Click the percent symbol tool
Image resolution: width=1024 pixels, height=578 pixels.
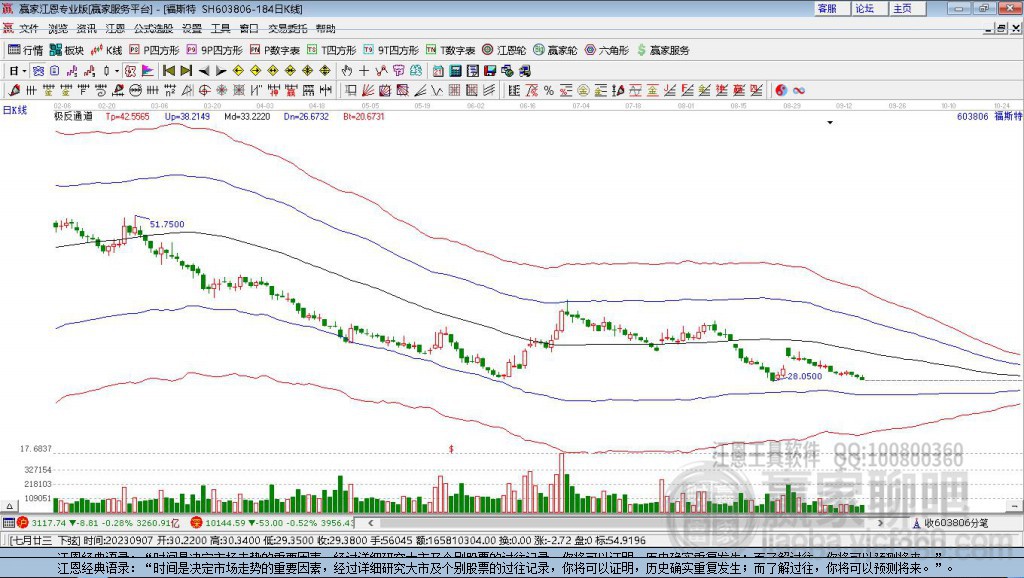(x=549, y=91)
